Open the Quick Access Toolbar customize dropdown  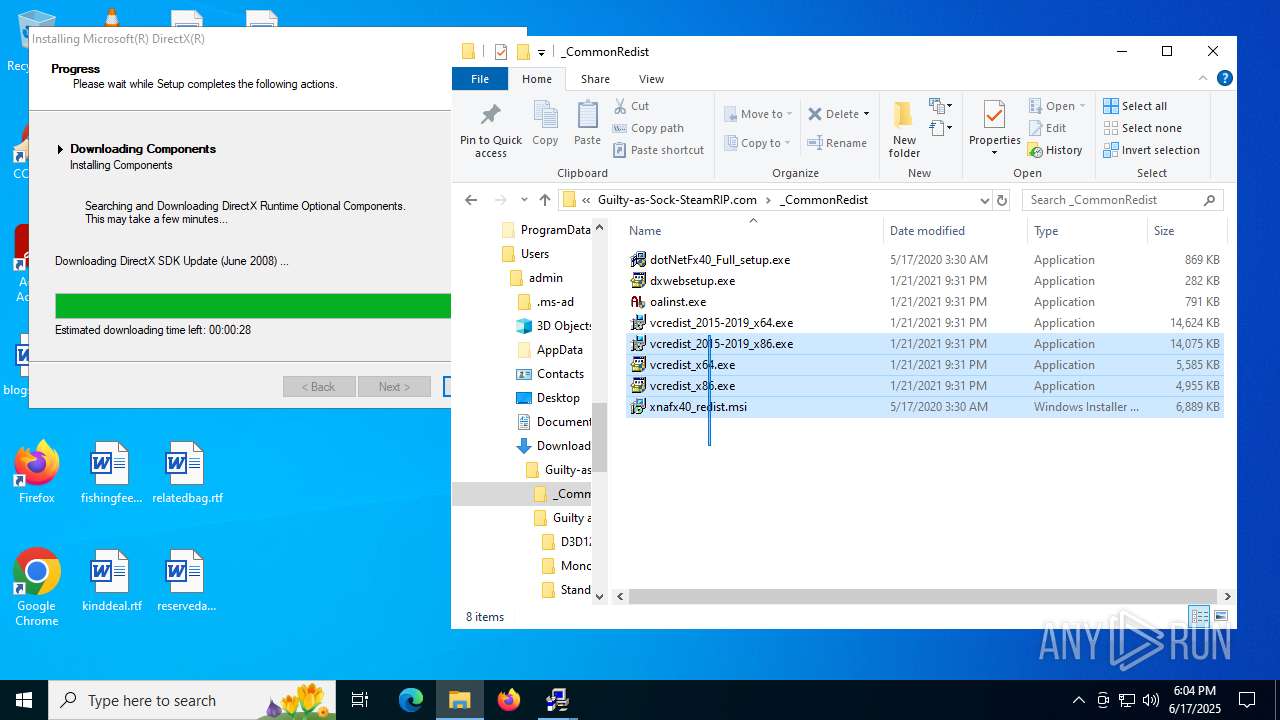click(x=541, y=52)
